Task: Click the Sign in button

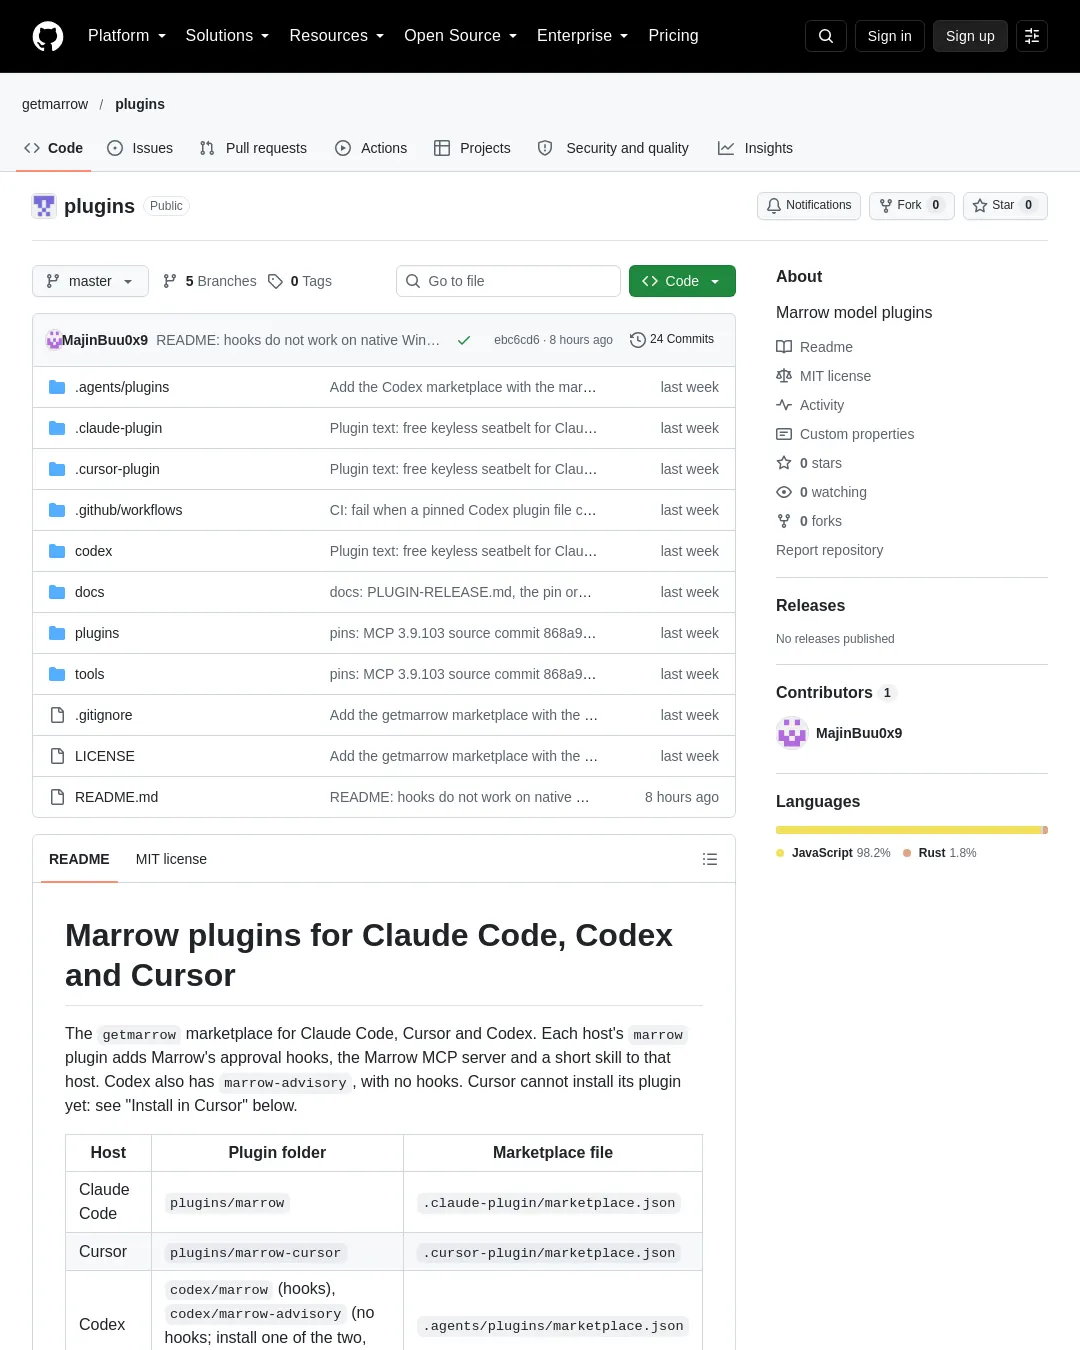Action: [890, 36]
